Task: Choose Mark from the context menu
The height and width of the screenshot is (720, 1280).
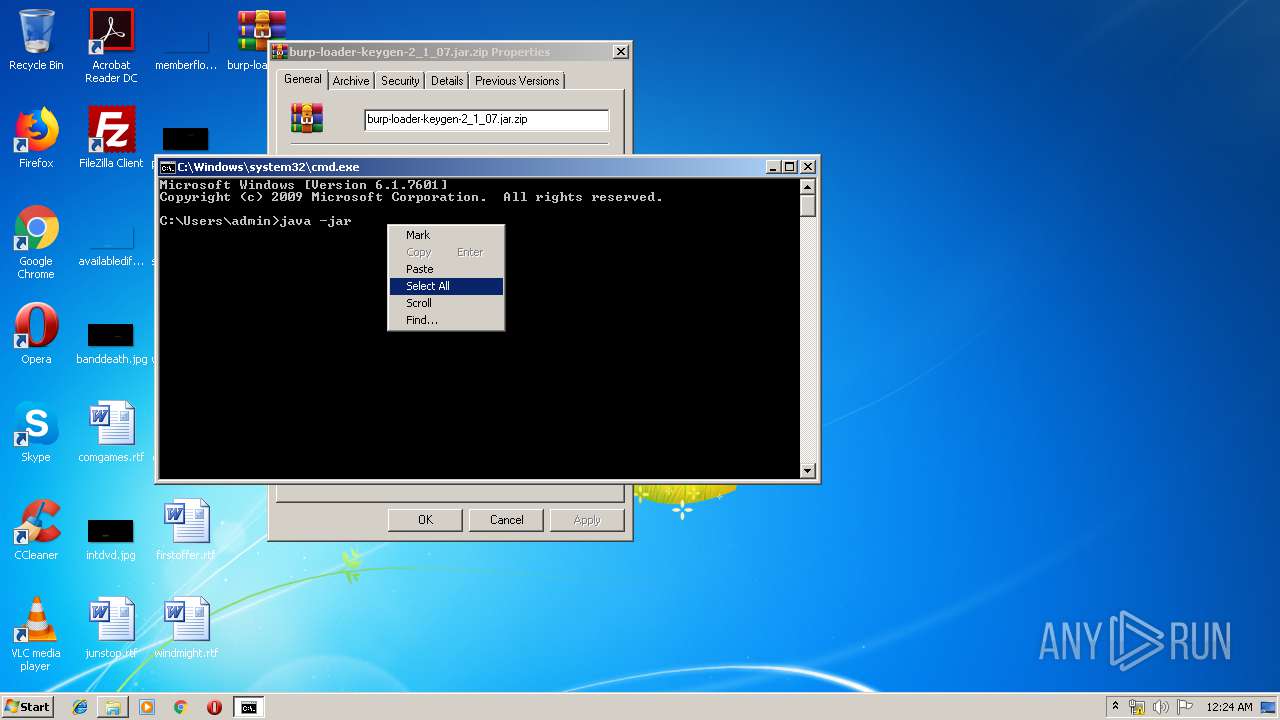Action: point(446,235)
